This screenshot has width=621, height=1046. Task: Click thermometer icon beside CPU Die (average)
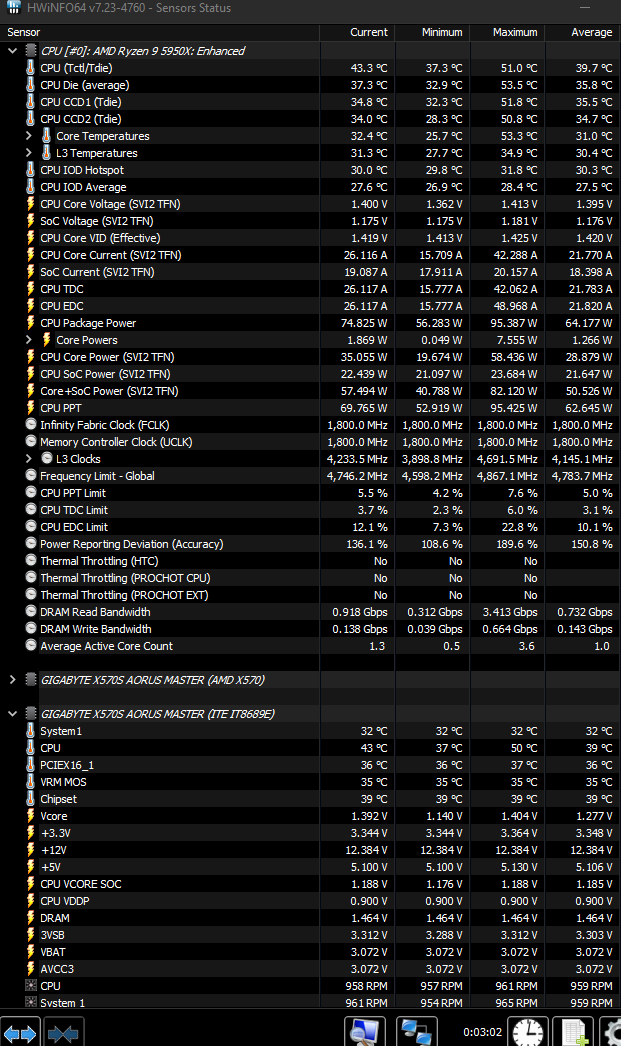(31, 85)
